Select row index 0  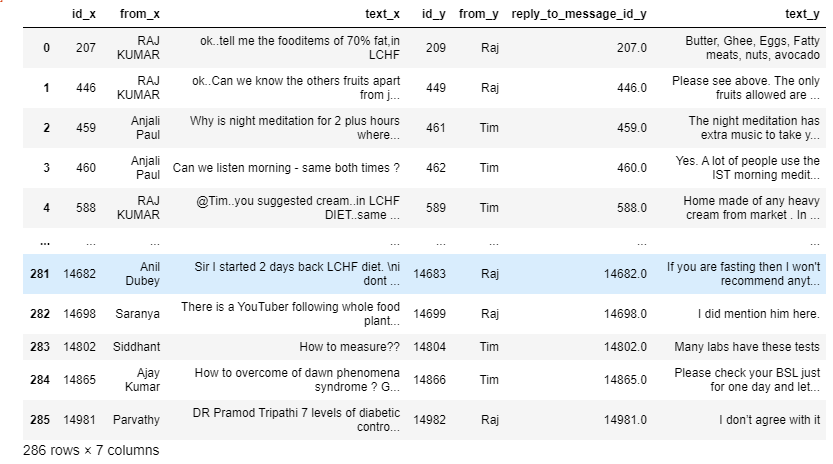47,48
